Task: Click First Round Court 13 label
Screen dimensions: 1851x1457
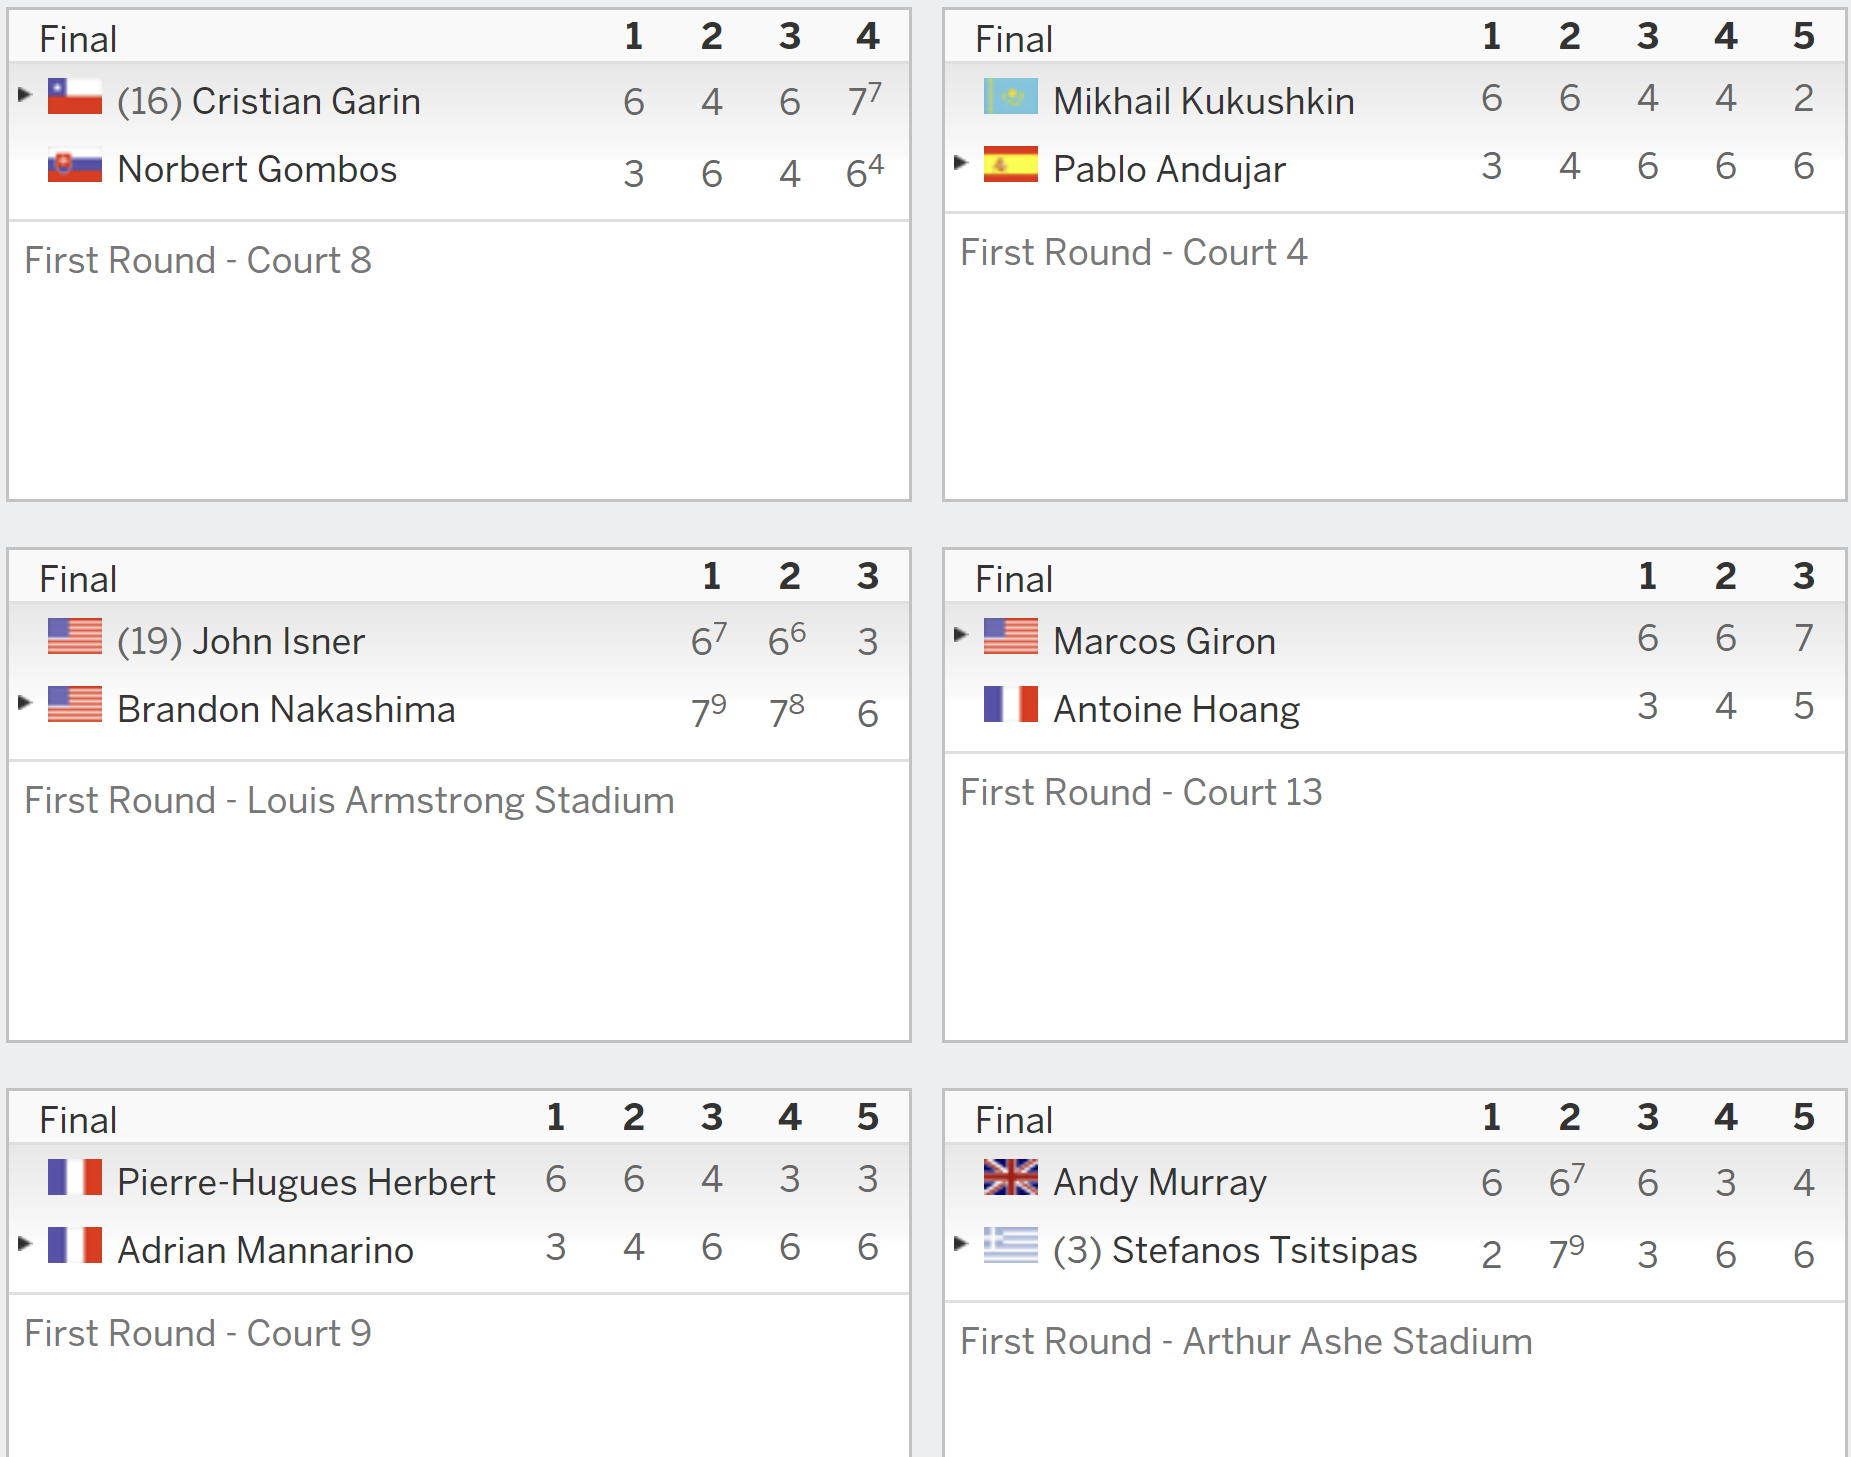Action: point(1141,792)
